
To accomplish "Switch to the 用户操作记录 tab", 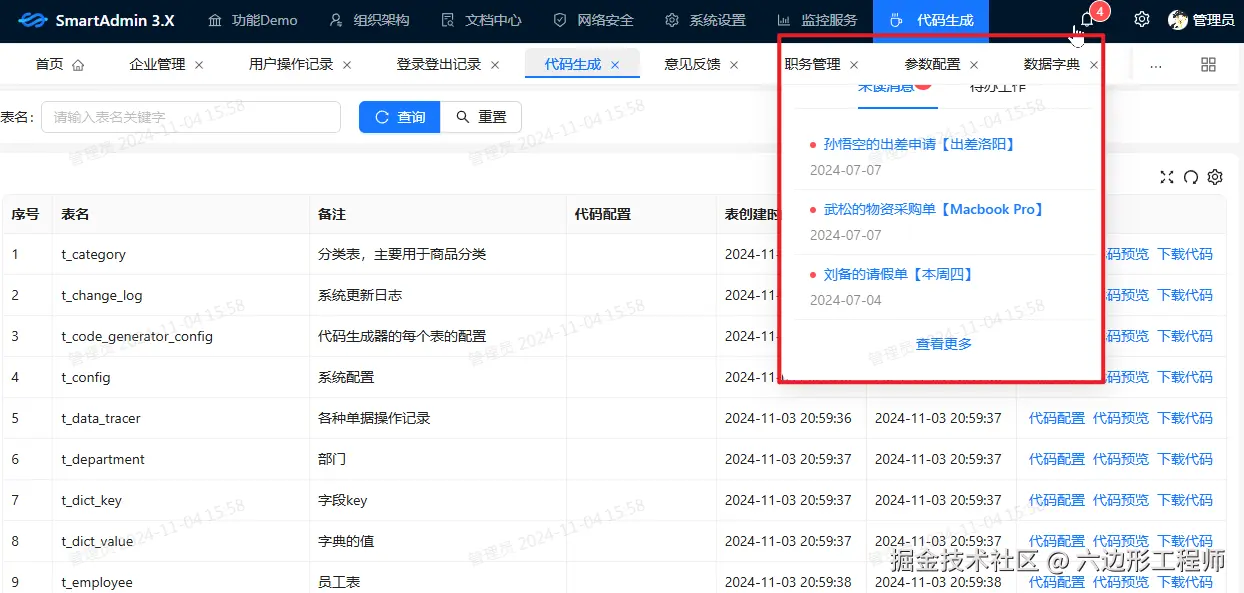I will coord(291,65).
